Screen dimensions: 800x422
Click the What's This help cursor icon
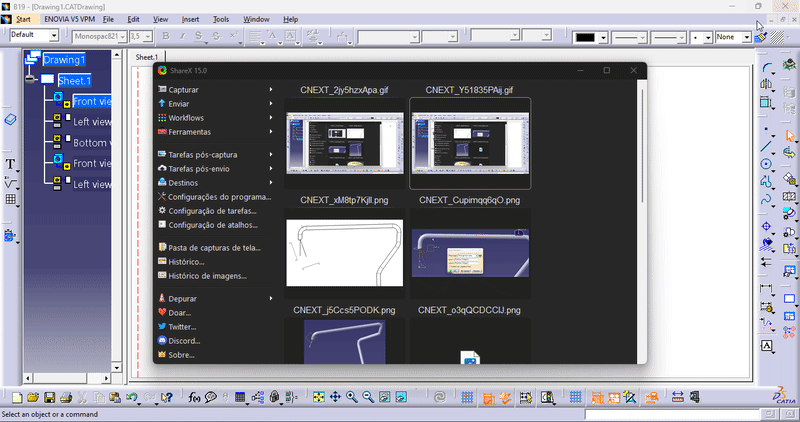click(166, 398)
